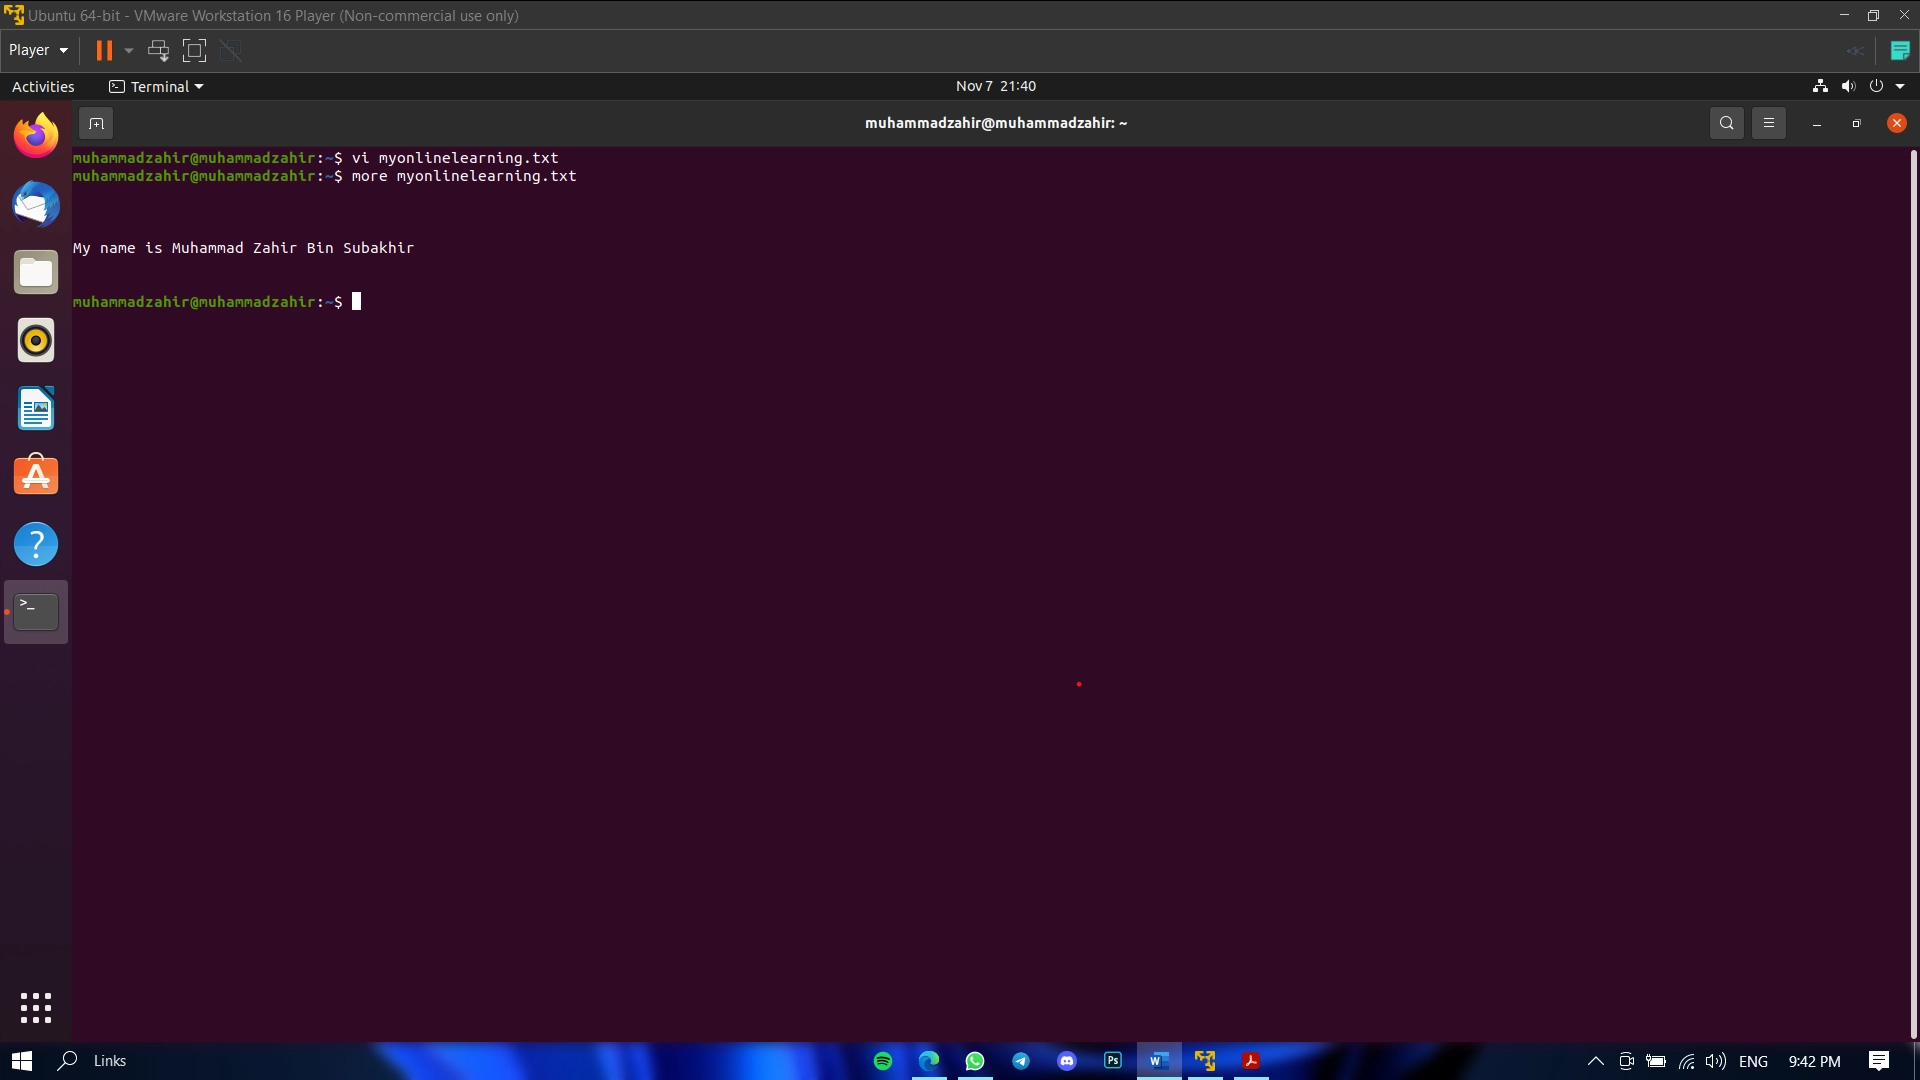This screenshot has height=1080, width=1920.
Task: Open the terminal hamburger menu
Action: coord(1768,123)
